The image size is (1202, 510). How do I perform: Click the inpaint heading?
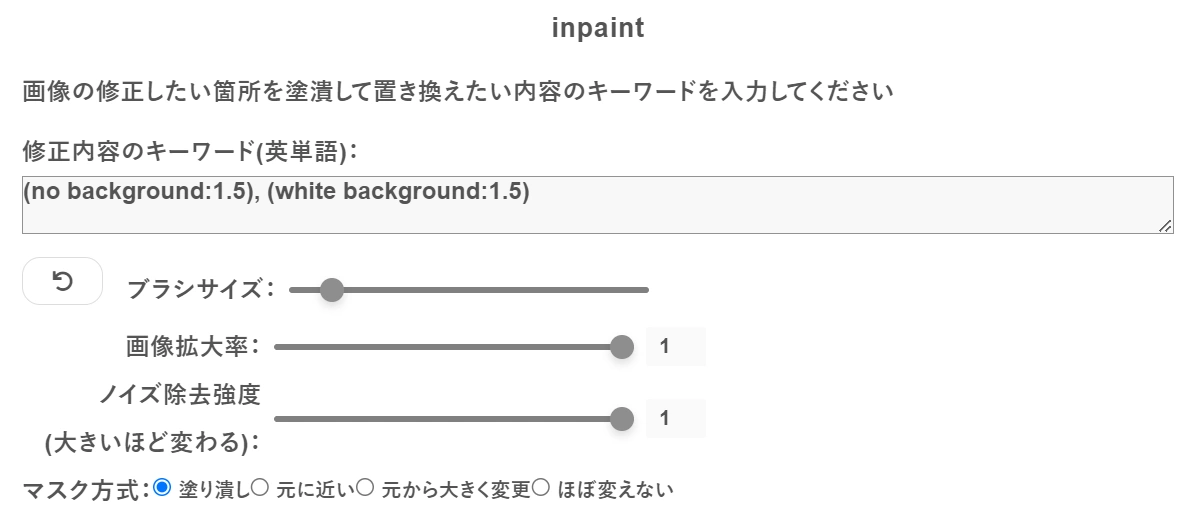point(598,28)
